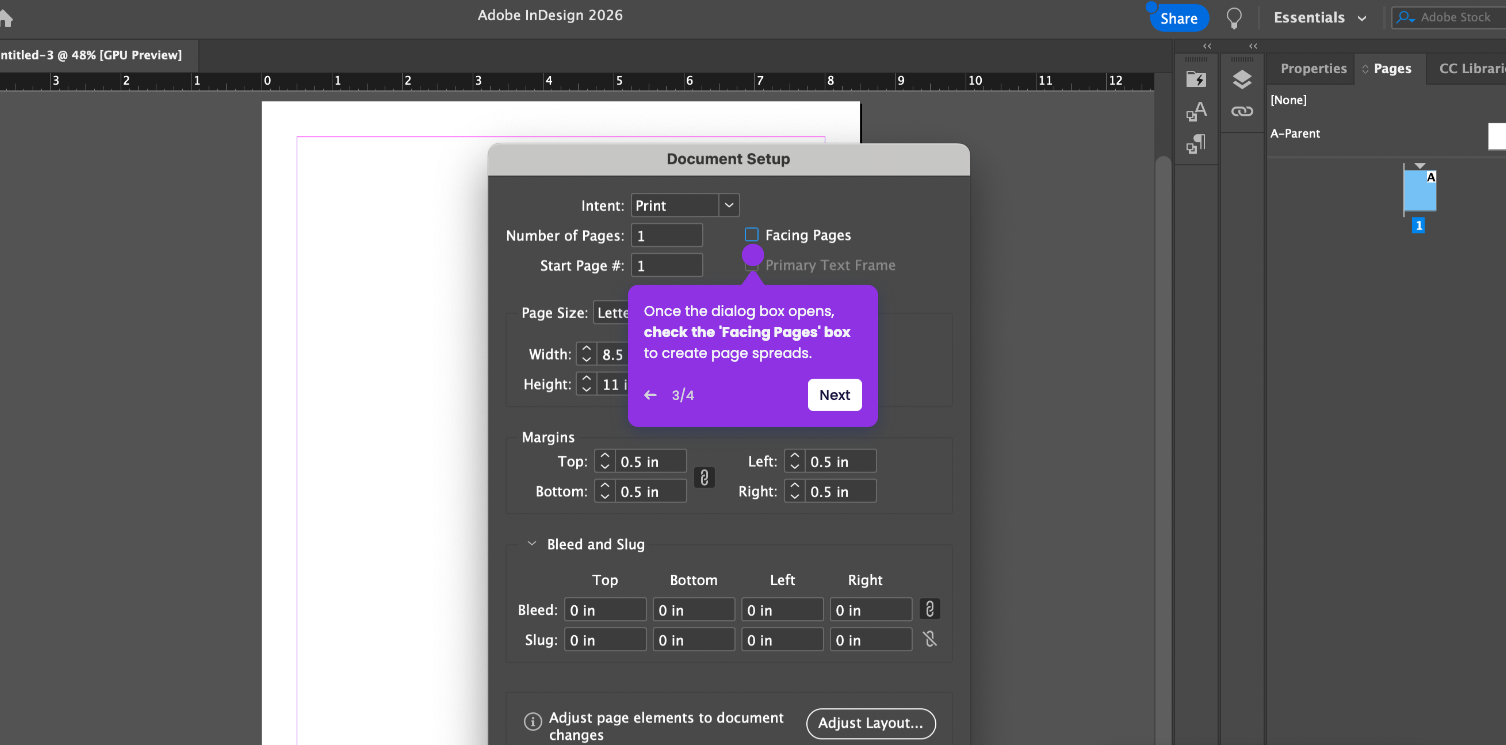Image resolution: width=1506 pixels, height=745 pixels.
Task: Click the Number of Pages field
Action: (x=667, y=235)
